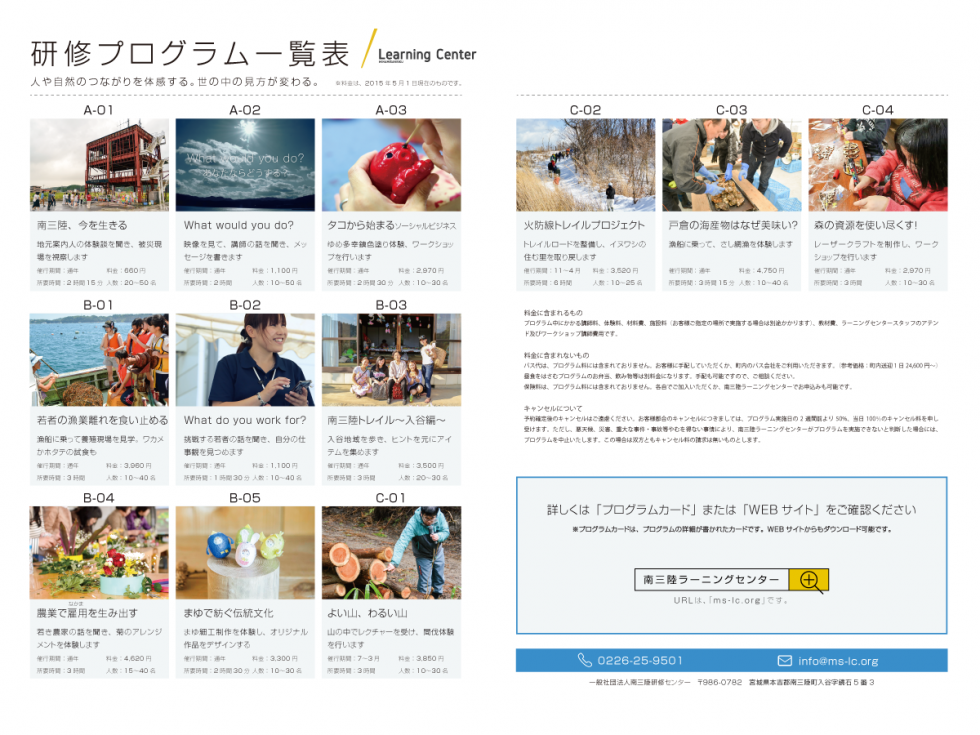The width and height of the screenshot is (980, 735).
Task: Click the 研修プログラム一覧表 page heading
Action: point(190,52)
